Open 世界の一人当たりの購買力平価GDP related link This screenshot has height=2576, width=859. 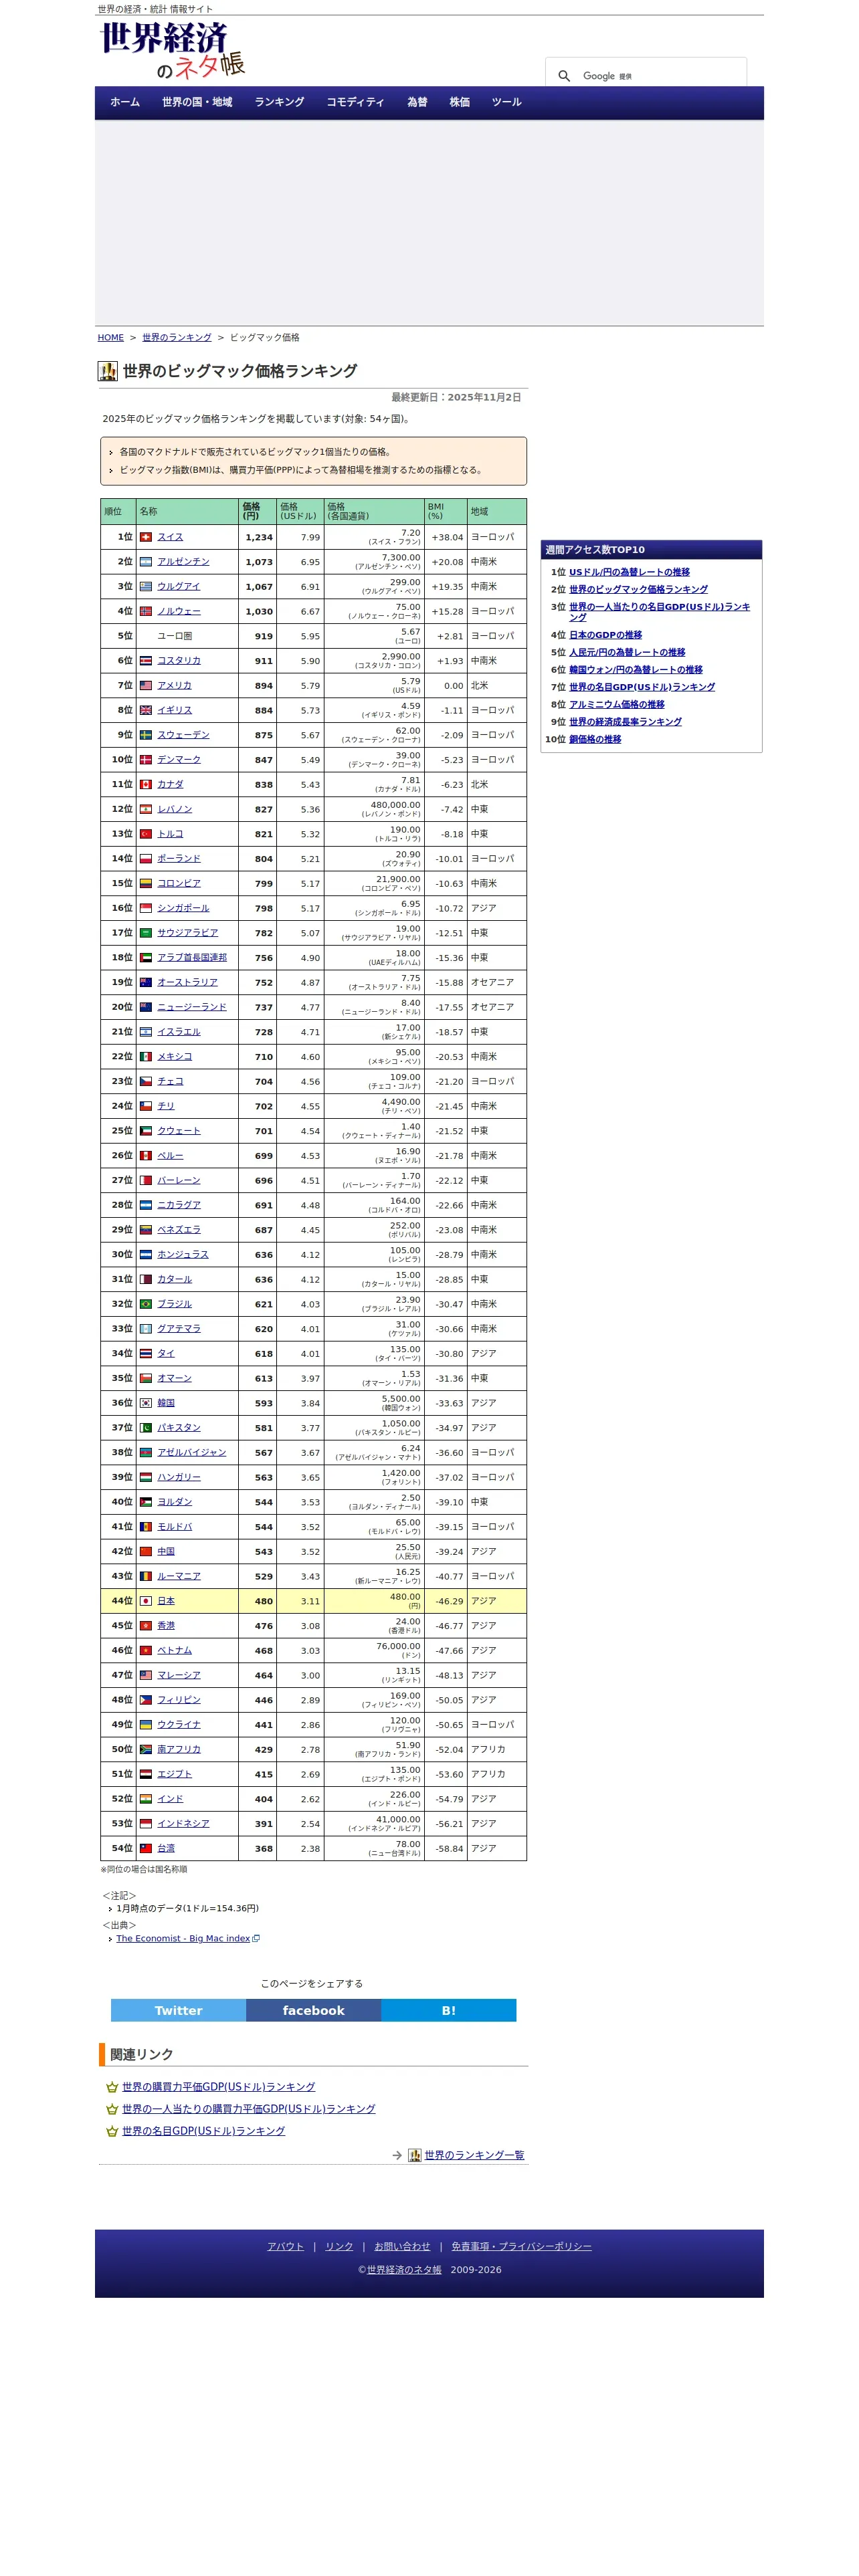pyautogui.click(x=248, y=2109)
